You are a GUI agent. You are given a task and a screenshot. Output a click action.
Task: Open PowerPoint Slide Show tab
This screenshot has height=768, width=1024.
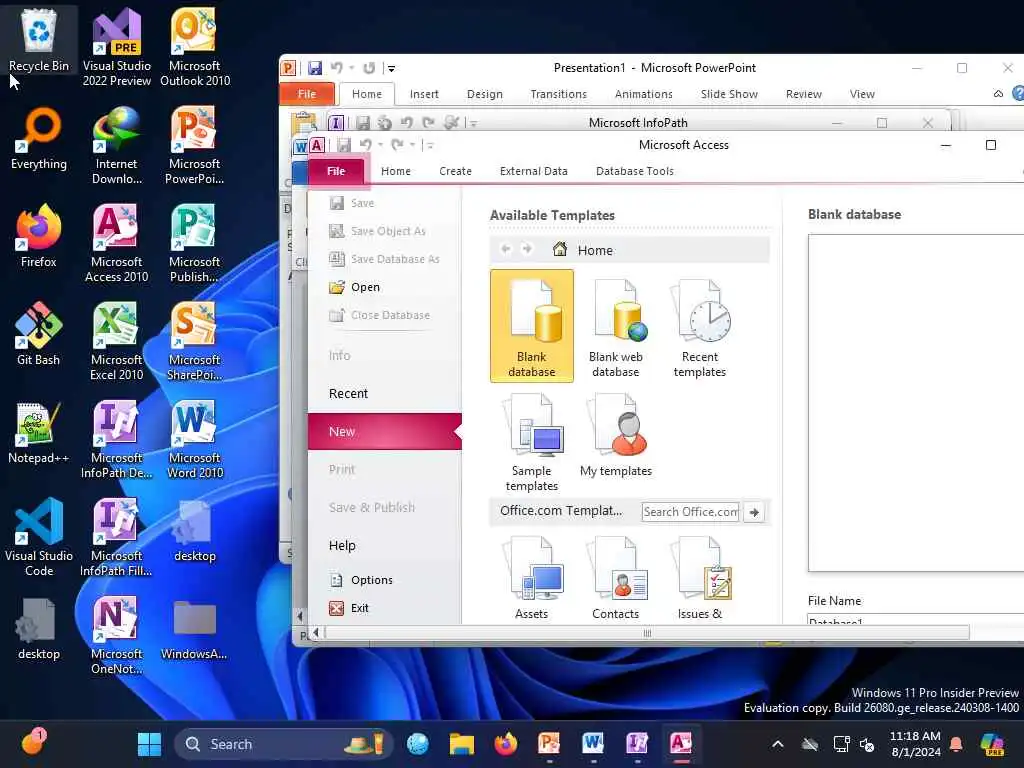(729, 94)
